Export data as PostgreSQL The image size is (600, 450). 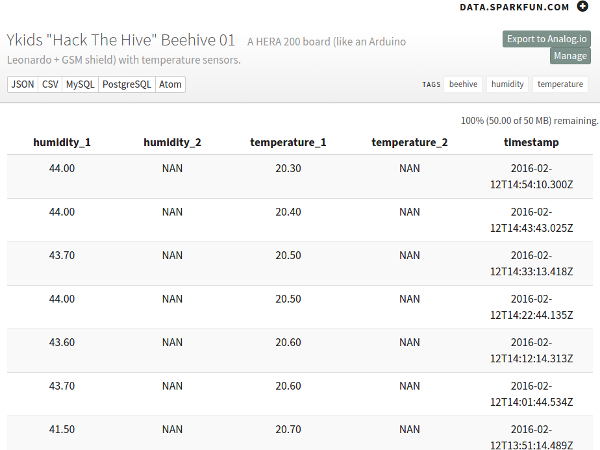tap(127, 85)
